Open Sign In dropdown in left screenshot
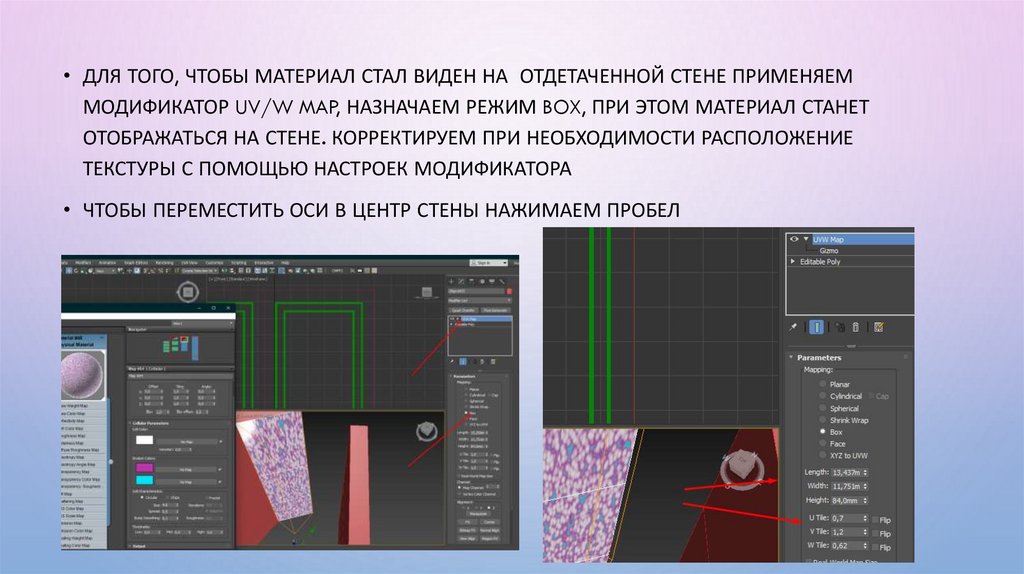This screenshot has height=574, width=1024. click(x=488, y=263)
